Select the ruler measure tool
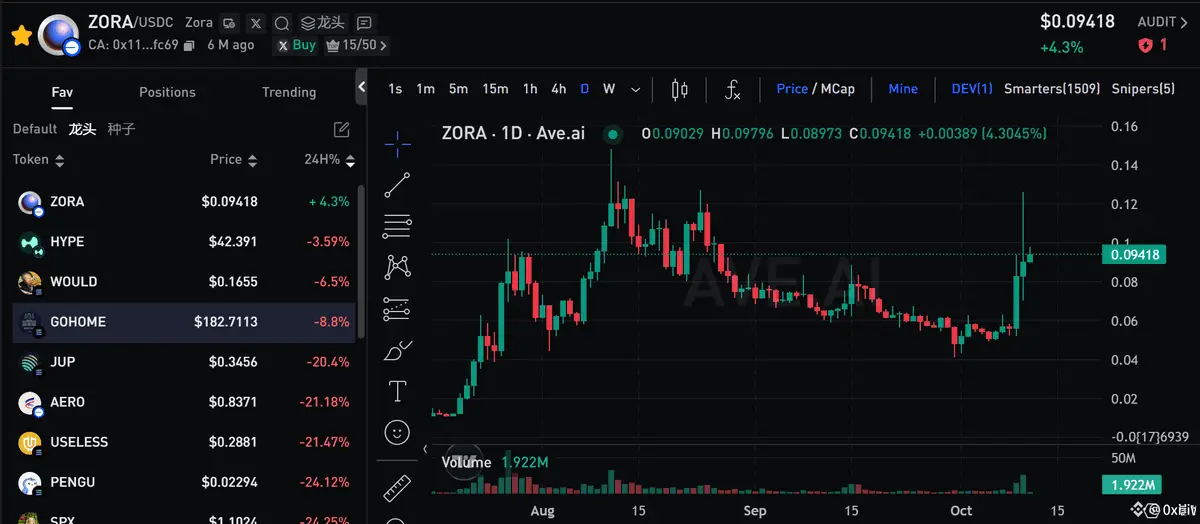This screenshot has width=1200, height=524. (397, 486)
